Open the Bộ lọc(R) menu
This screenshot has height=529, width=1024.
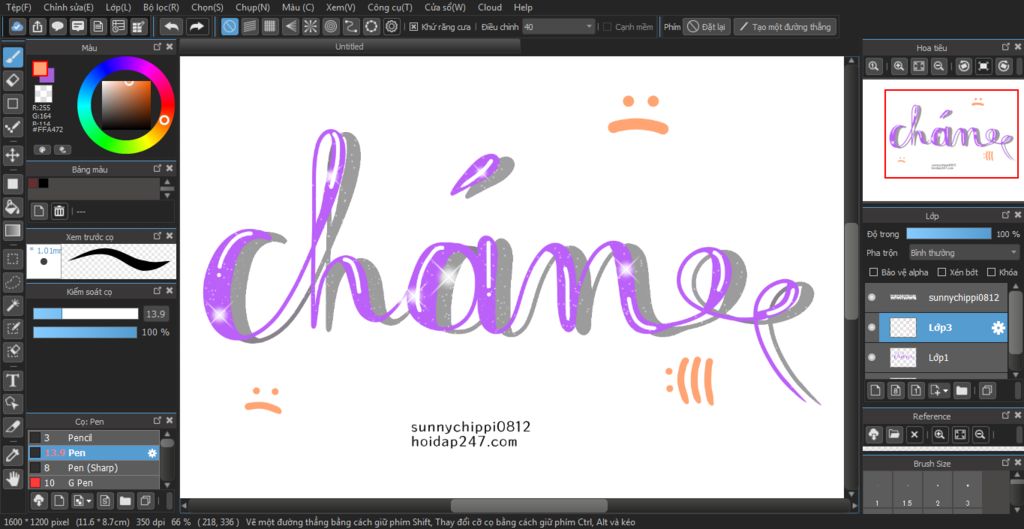click(161, 7)
